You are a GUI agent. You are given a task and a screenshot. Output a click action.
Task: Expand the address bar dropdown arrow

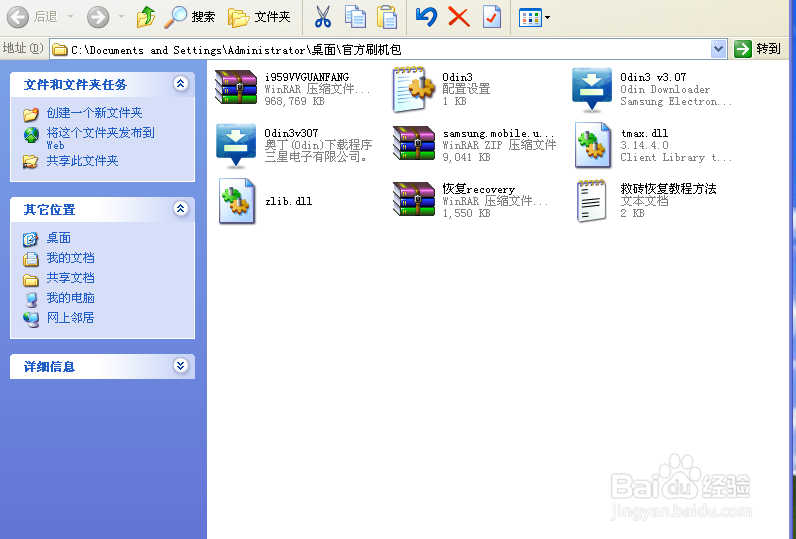point(718,49)
